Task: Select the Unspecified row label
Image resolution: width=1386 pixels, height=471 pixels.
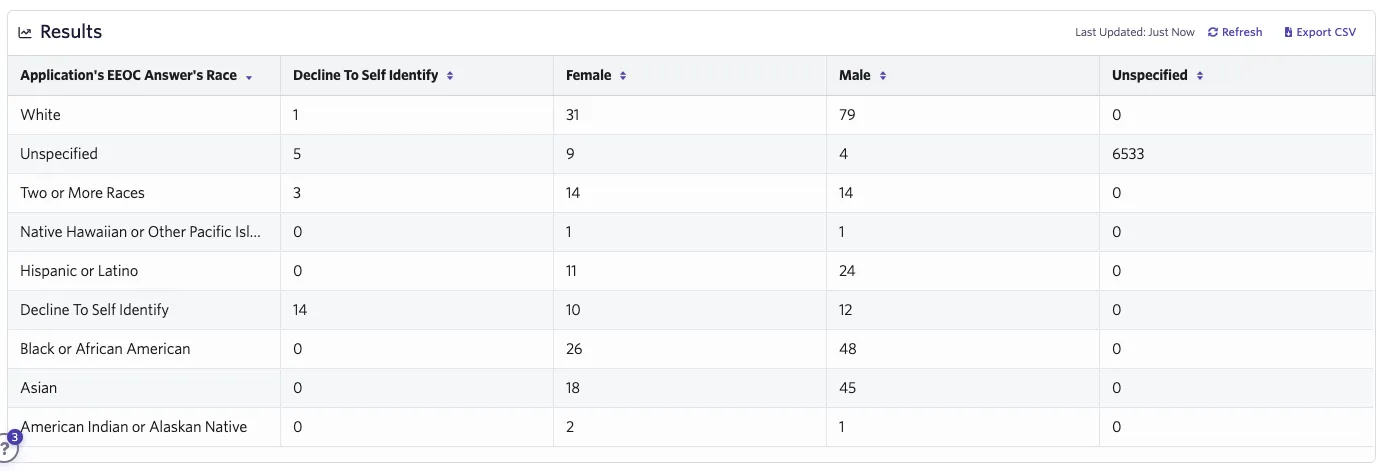Action: click(59, 154)
